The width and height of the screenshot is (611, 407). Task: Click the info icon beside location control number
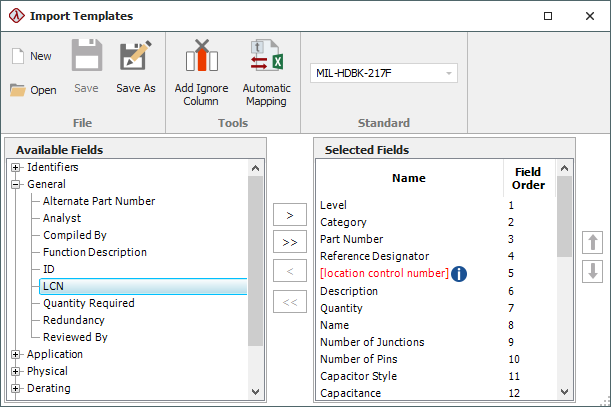[x=459, y=274]
